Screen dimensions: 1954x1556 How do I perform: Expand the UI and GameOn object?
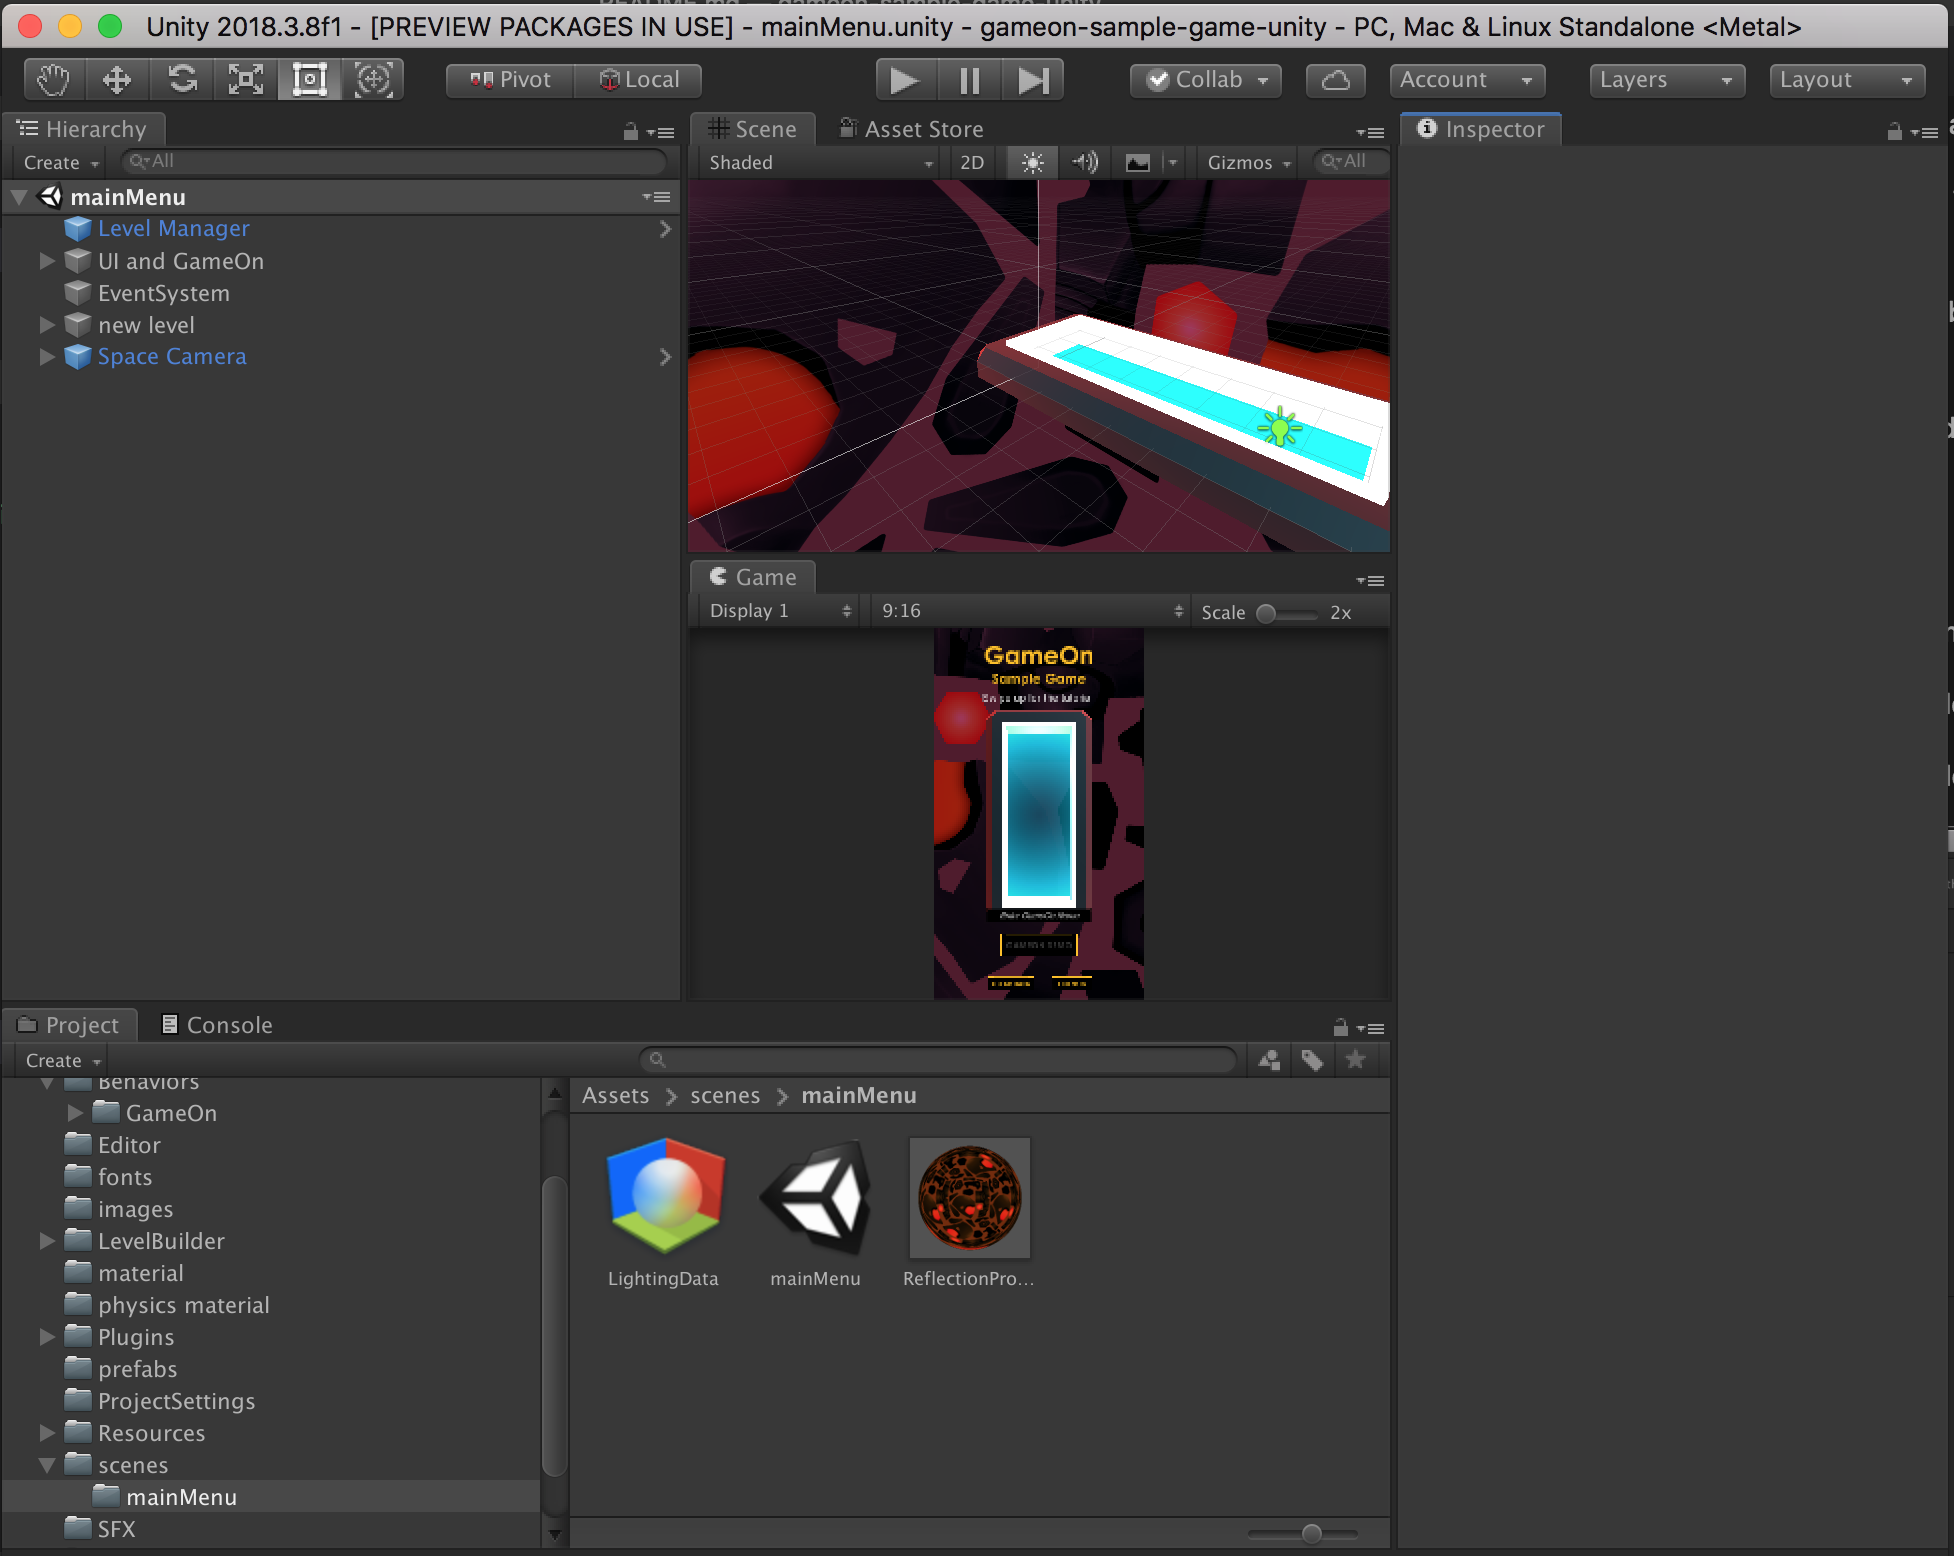pos(46,261)
